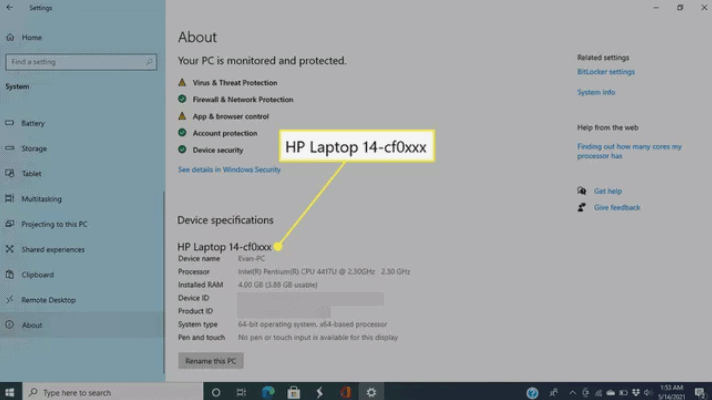
Task: Click the magnifier icon in Find a setting
Action: (x=149, y=62)
